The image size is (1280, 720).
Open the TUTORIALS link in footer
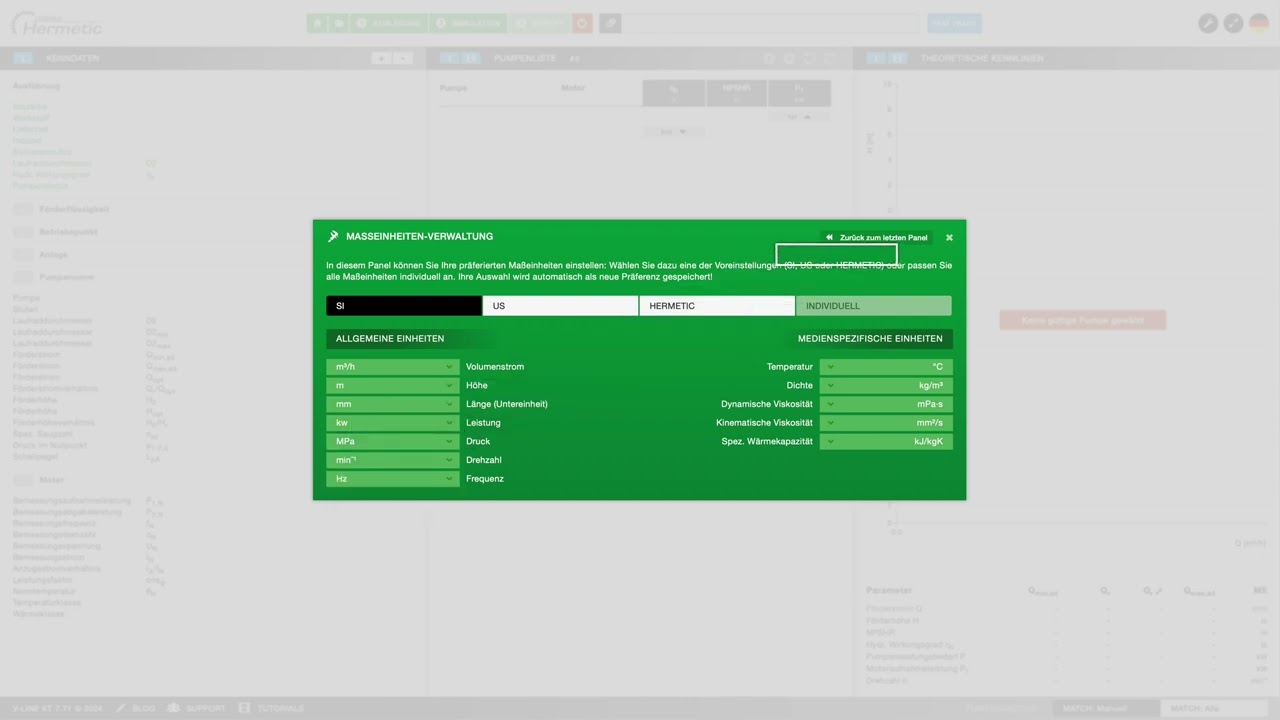(272, 708)
